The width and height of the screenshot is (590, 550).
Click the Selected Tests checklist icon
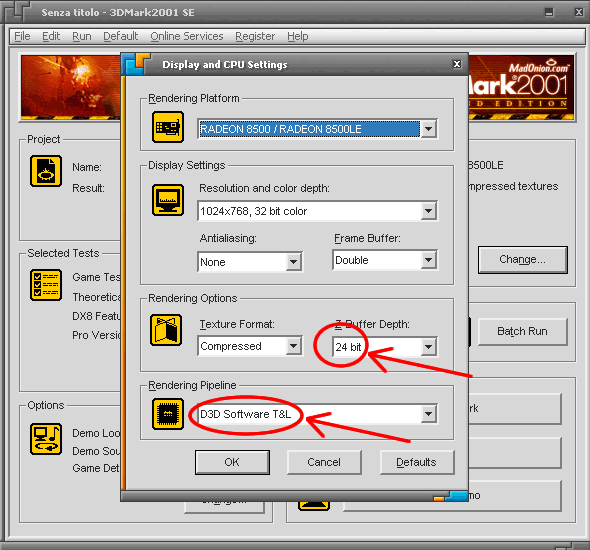(46, 285)
